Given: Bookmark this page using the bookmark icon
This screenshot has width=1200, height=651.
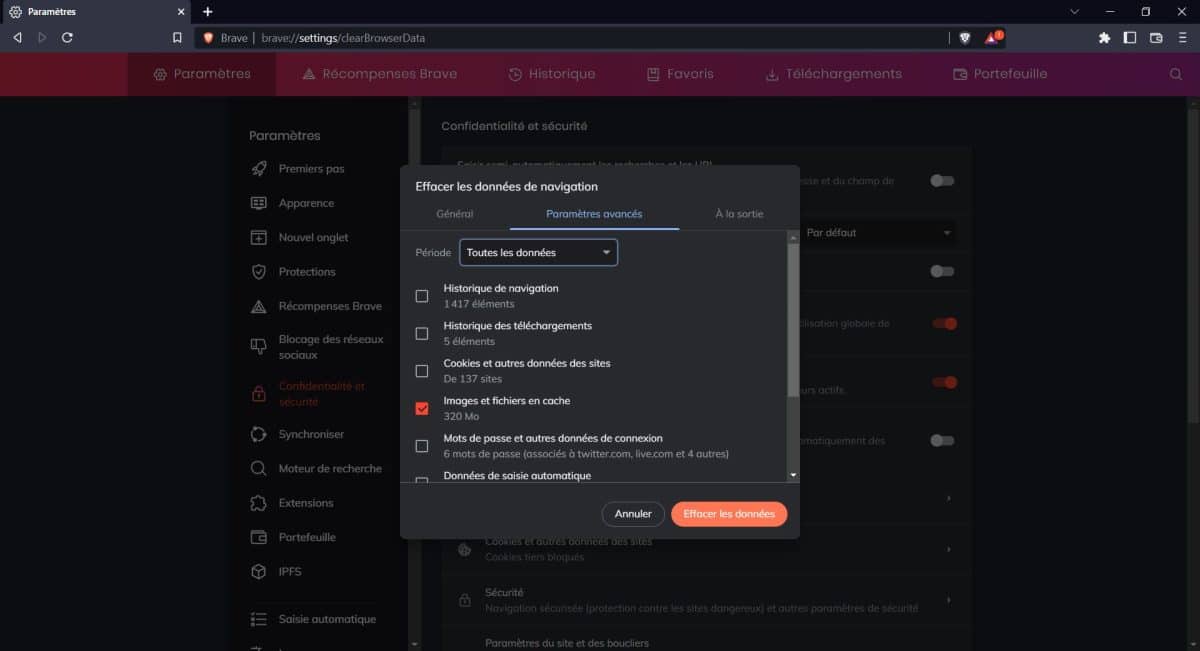Looking at the screenshot, I should click(x=177, y=38).
